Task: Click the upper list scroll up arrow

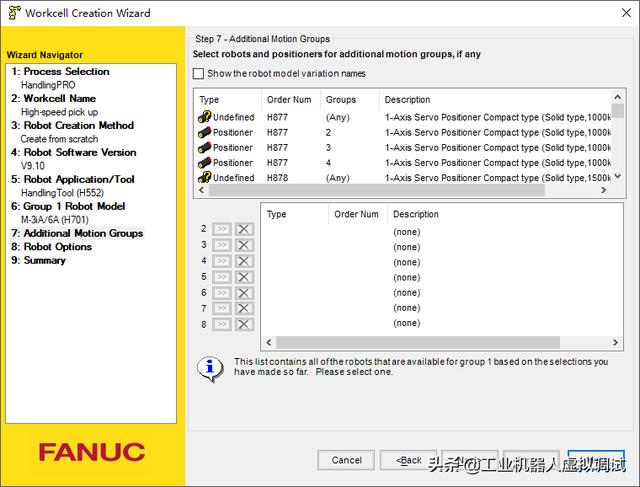Action: tap(618, 97)
